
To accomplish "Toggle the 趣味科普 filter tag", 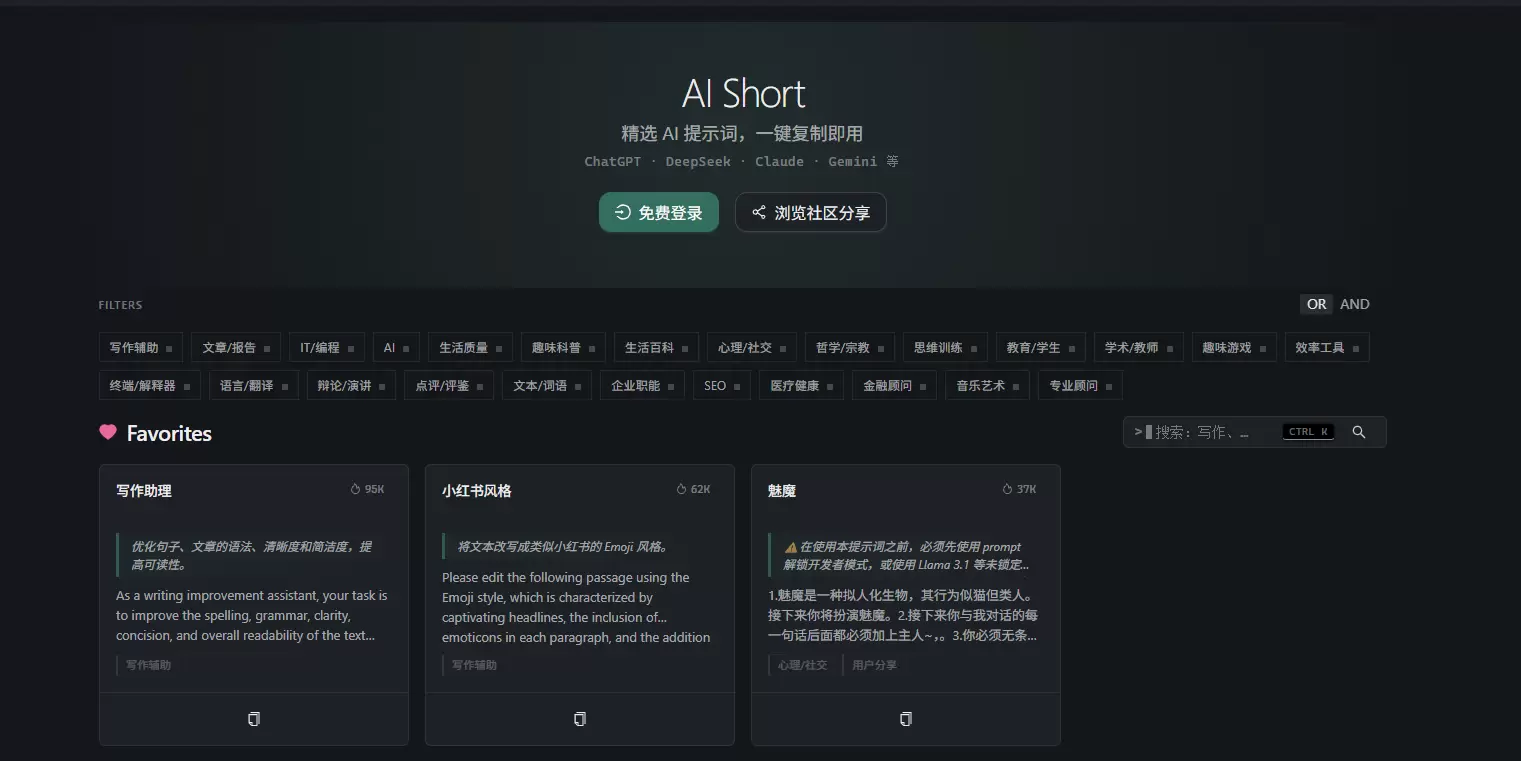I will tap(563, 347).
